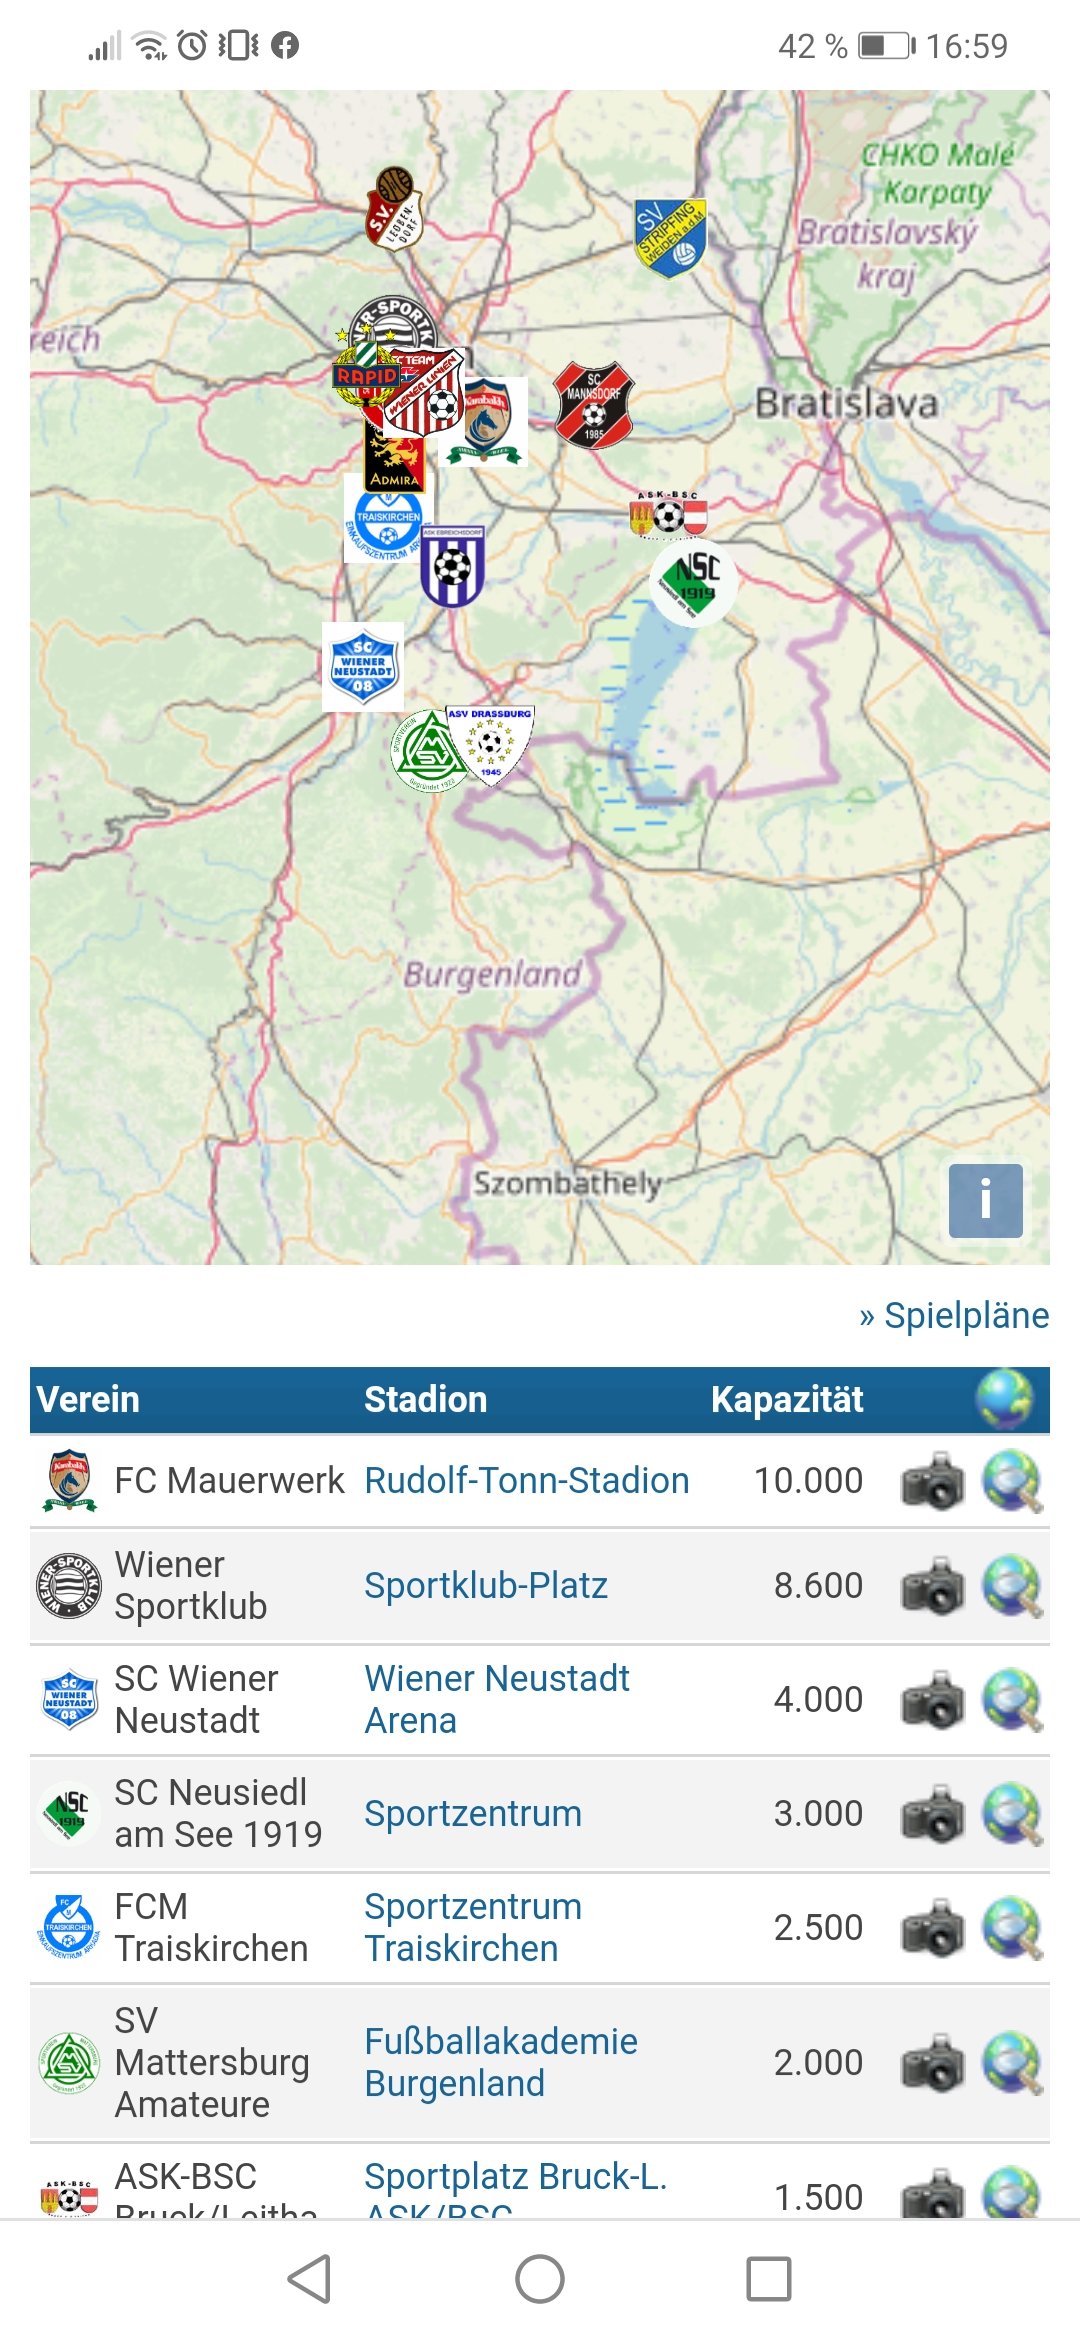The image size is (1080, 2340).
Task: Open the Spielpläne link
Action: pos(954,1315)
